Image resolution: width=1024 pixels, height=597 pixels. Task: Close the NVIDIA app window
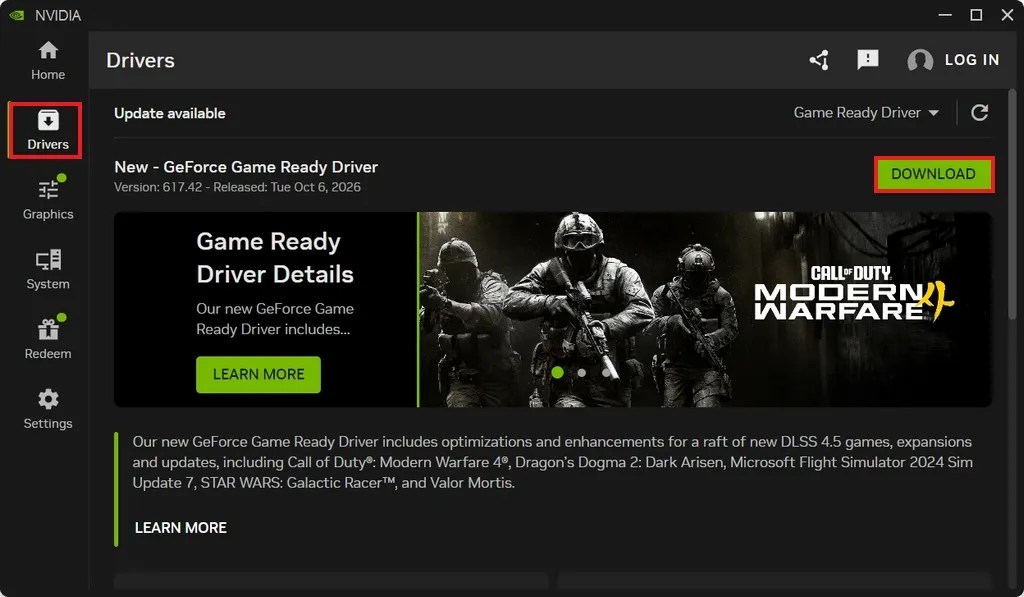1007,14
